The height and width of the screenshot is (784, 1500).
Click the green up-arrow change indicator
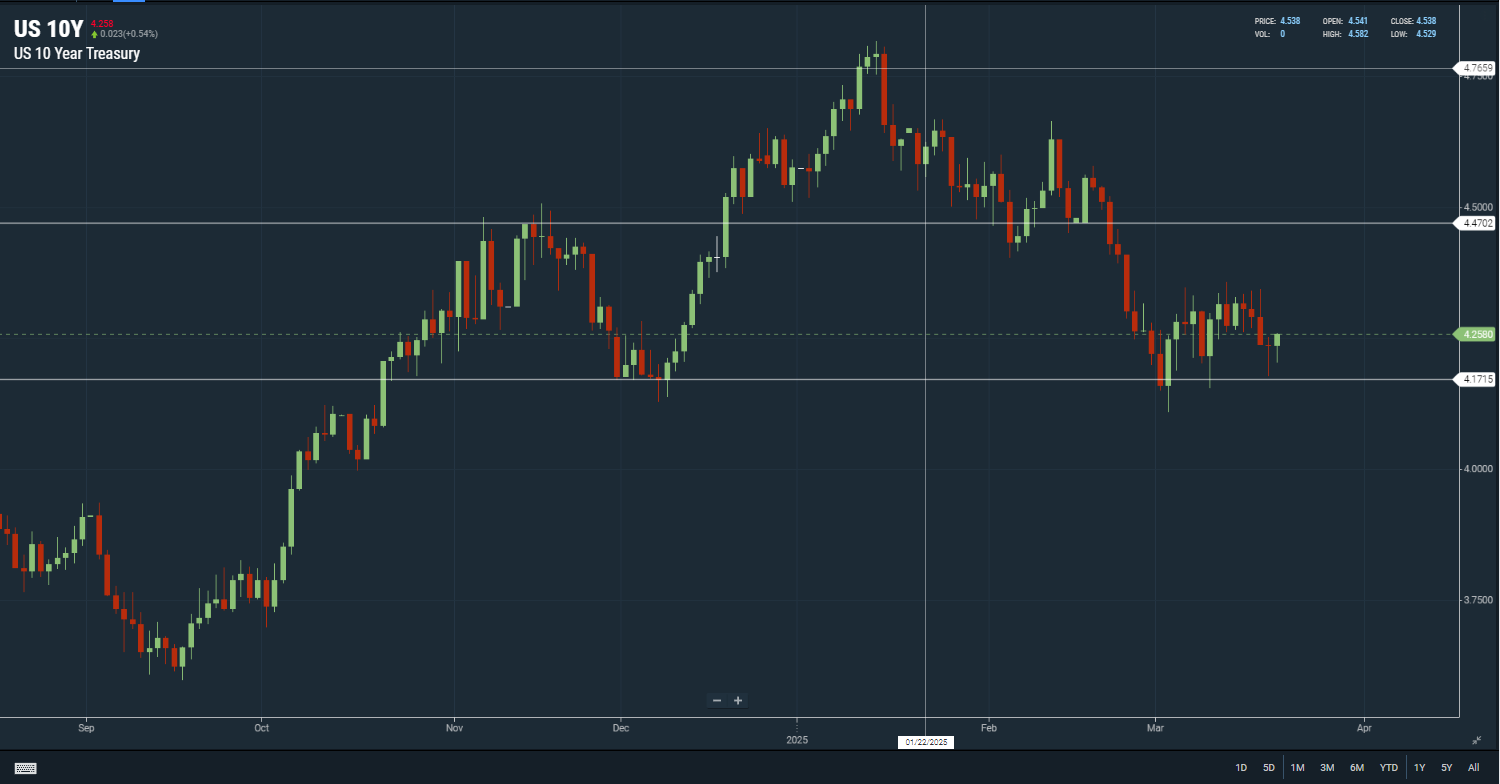tap(94, 34)
